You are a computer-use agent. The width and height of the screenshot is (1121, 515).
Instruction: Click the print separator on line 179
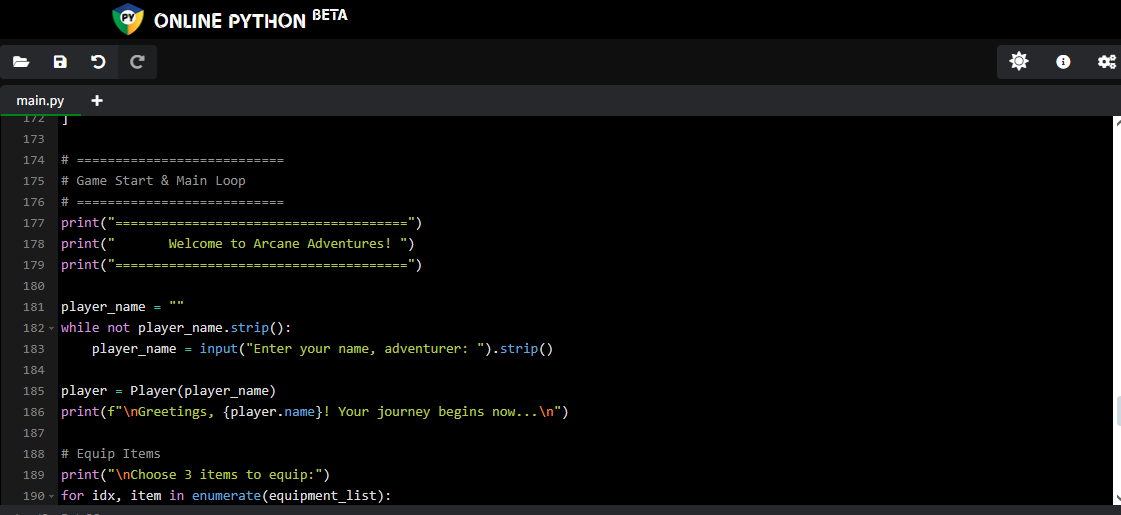coord(242,265)
